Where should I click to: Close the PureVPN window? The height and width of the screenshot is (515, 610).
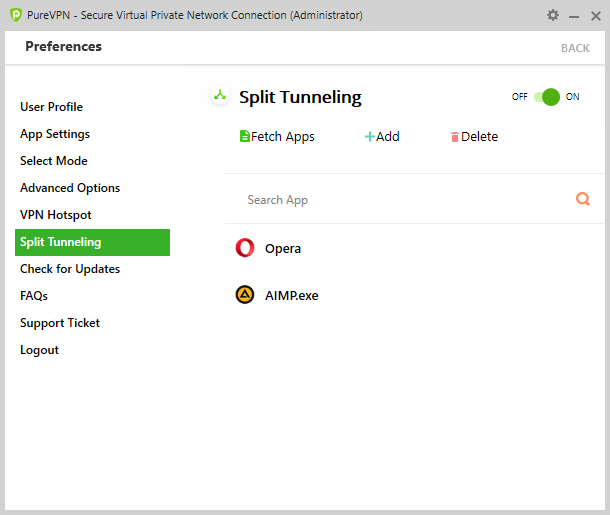point(596,16)
